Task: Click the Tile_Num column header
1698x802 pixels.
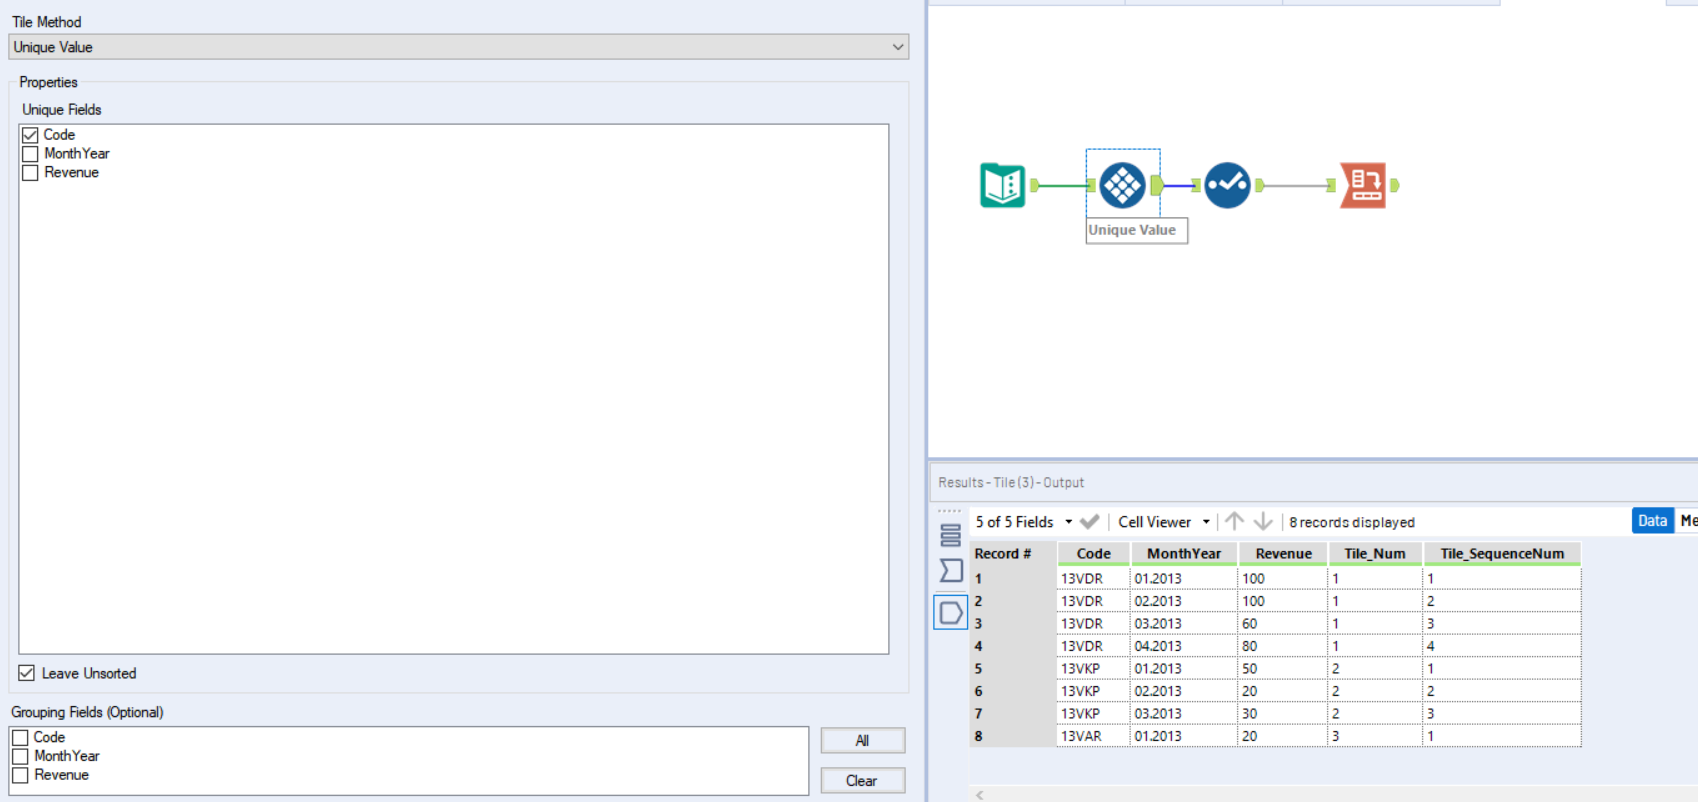Action: click(x=1375, y=554)
